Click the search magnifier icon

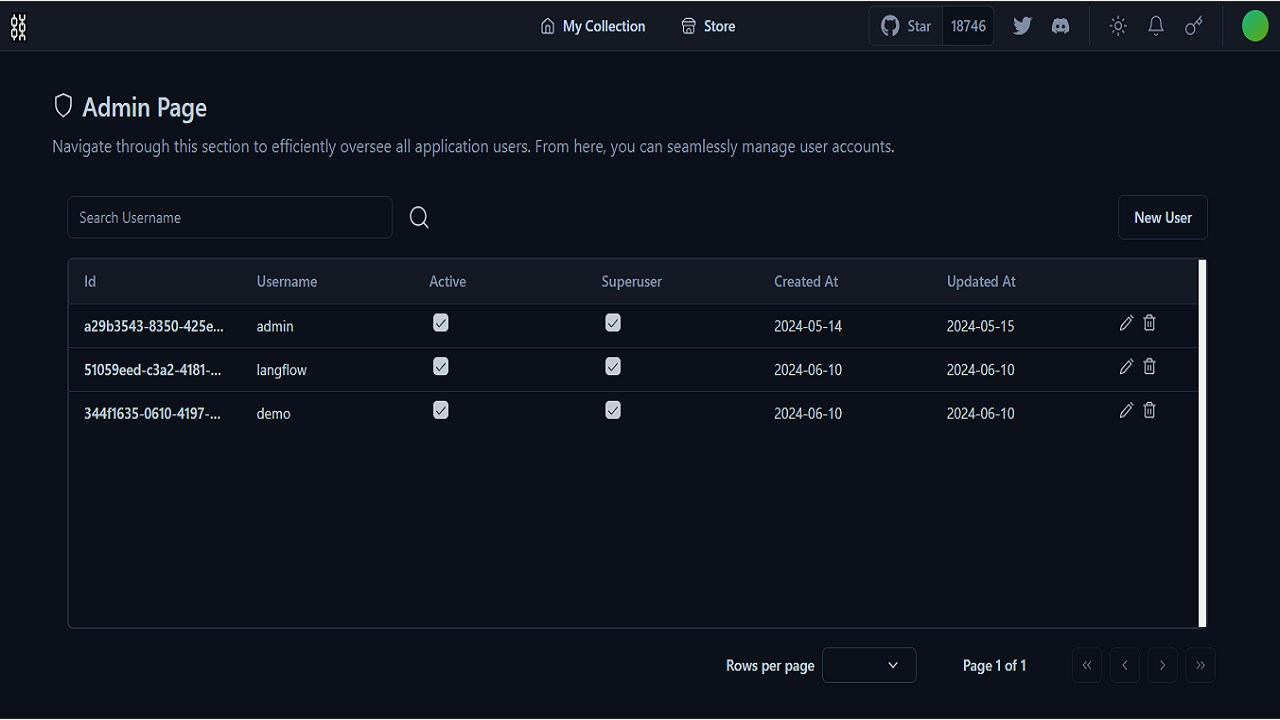pyautogui.click(x=419, y=217)
